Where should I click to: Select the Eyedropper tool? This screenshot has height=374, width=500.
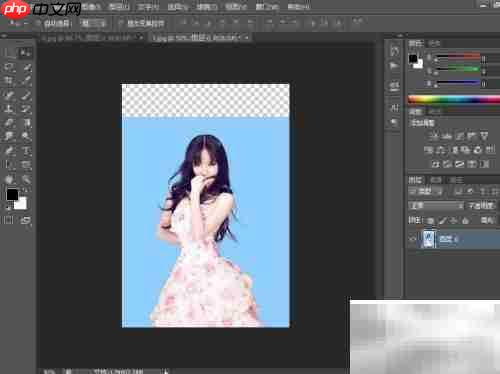coord(26,80)
